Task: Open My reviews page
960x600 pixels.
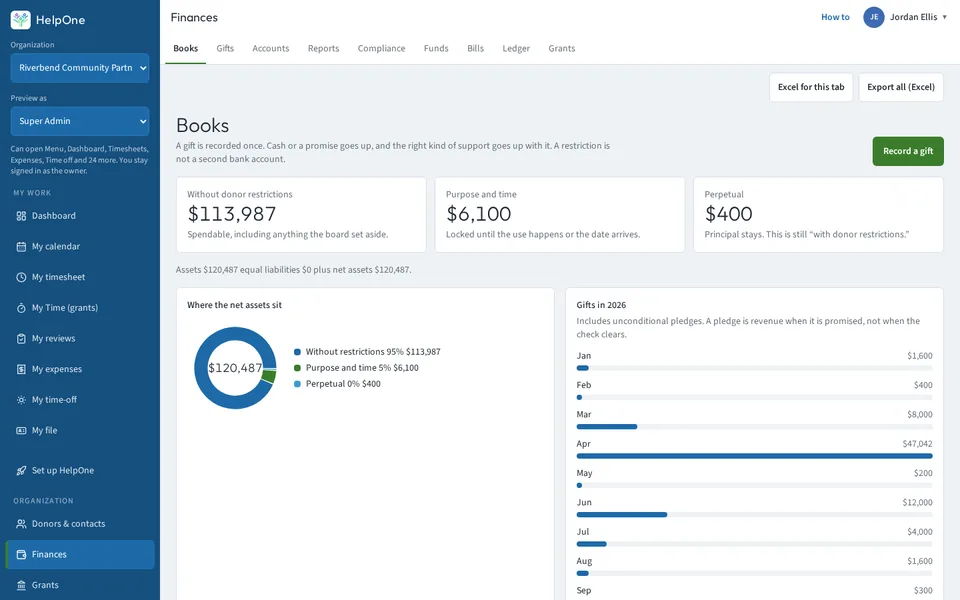Action: [80, 339]
